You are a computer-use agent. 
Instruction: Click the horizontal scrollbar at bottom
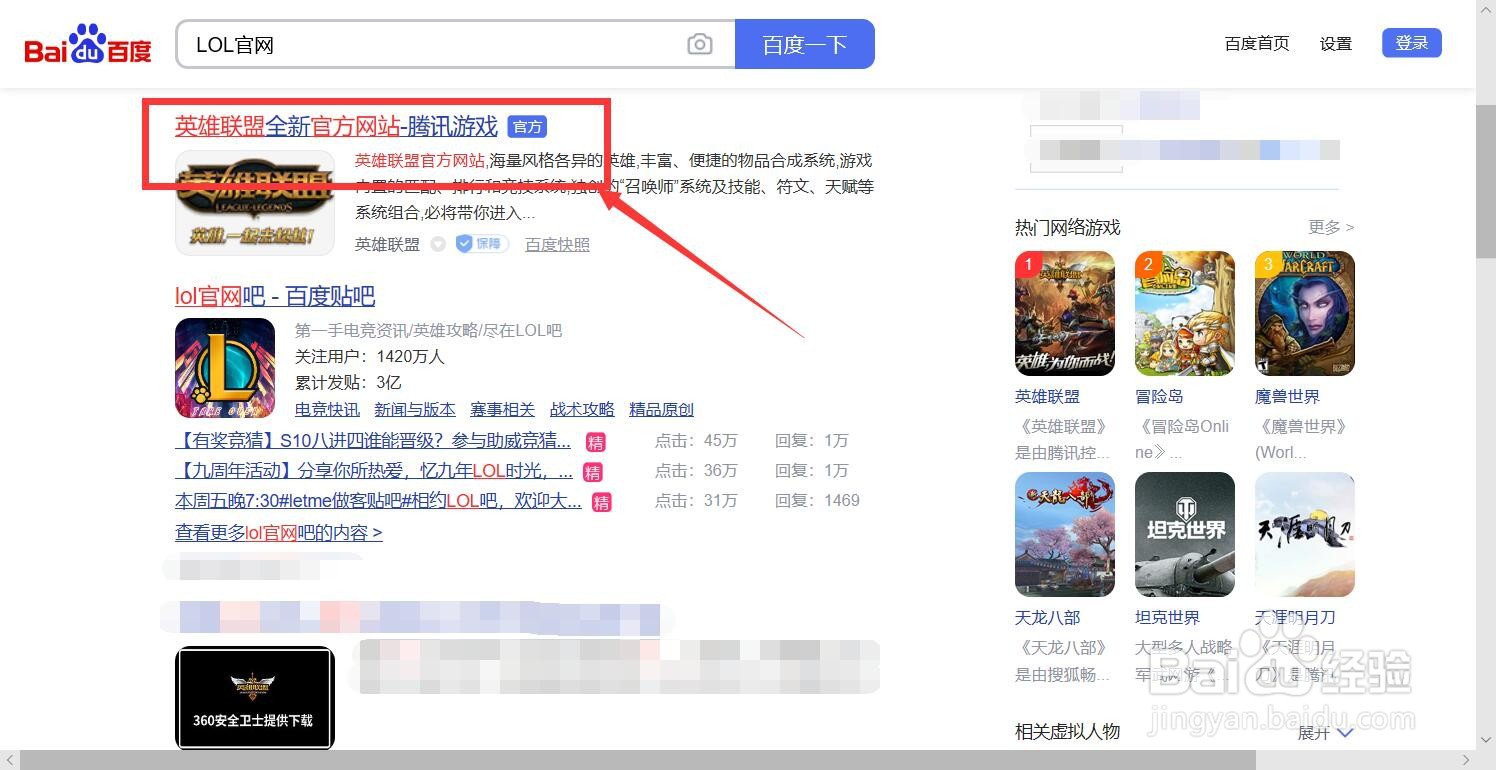(x=638, y=761)
